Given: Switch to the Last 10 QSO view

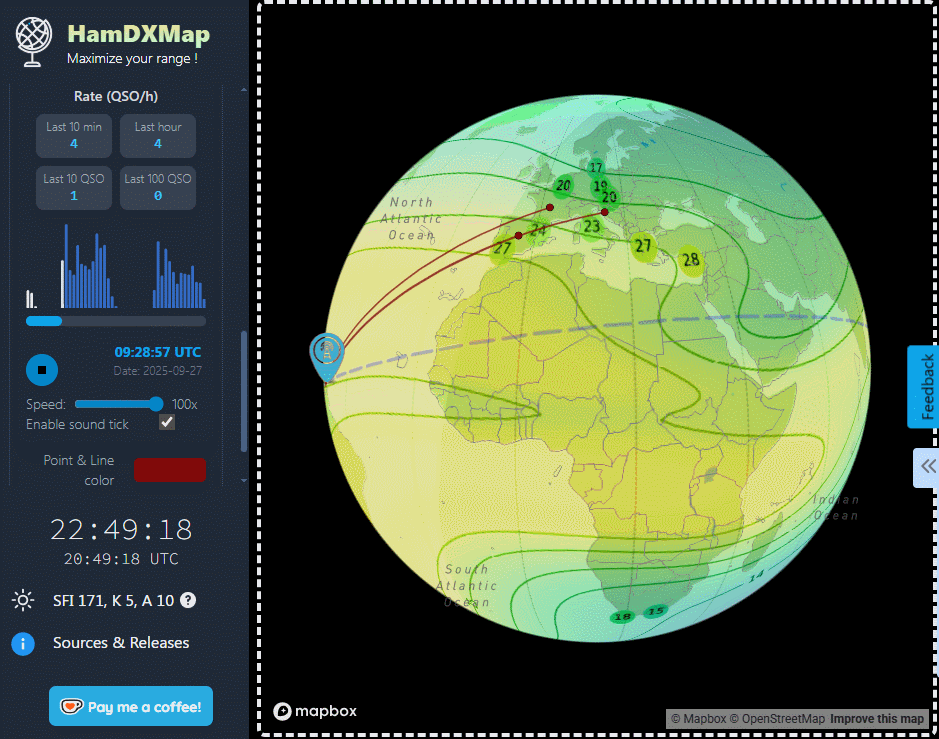Looking at the screenshot, I should click(74, 188).
